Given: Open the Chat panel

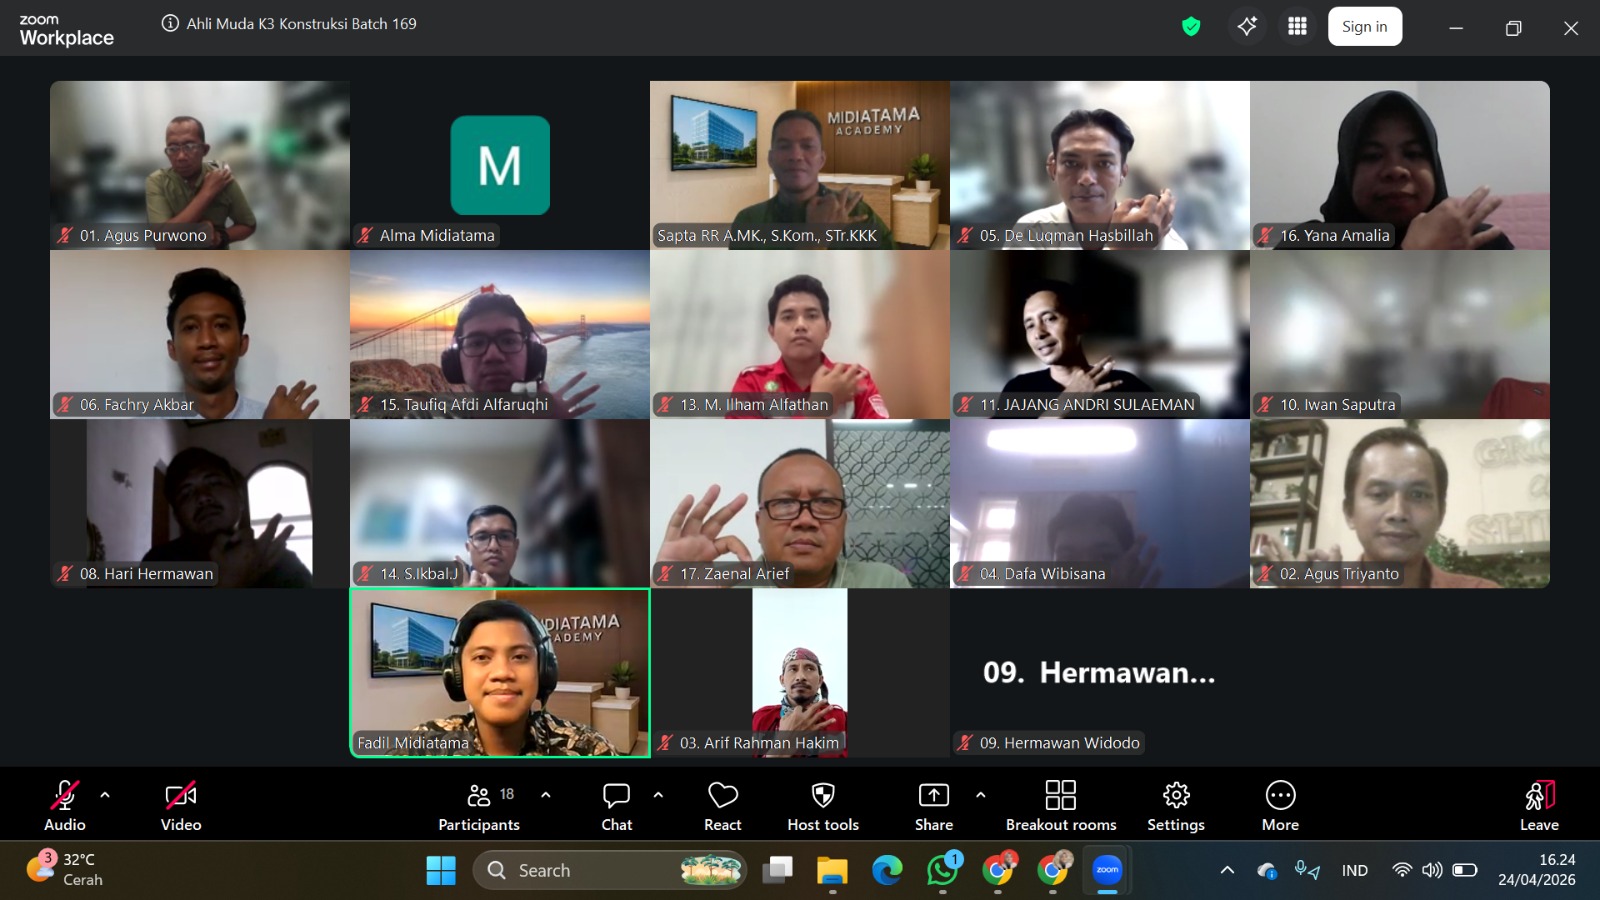Looking at the screenshot, I should pos(616,805).
